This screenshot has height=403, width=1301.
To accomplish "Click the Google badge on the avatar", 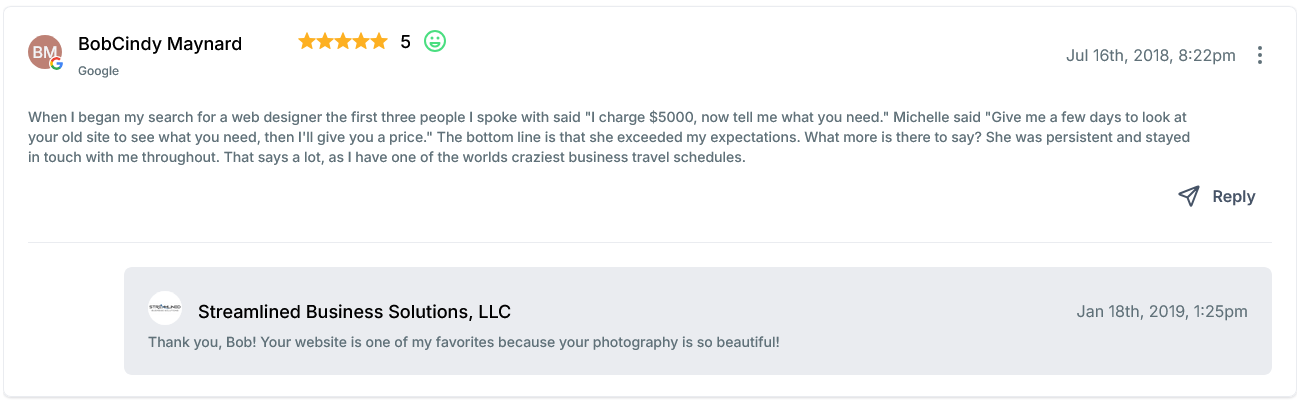I will click(x=57, y=64).
